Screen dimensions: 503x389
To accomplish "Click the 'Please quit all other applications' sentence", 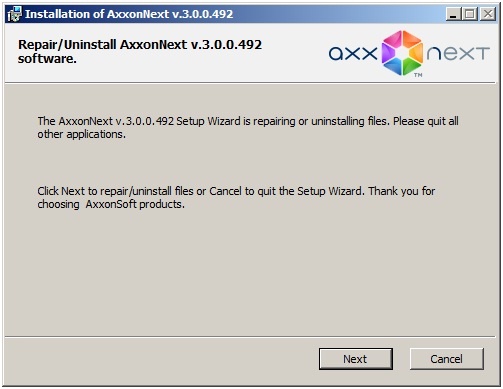I will click(248, 127).
